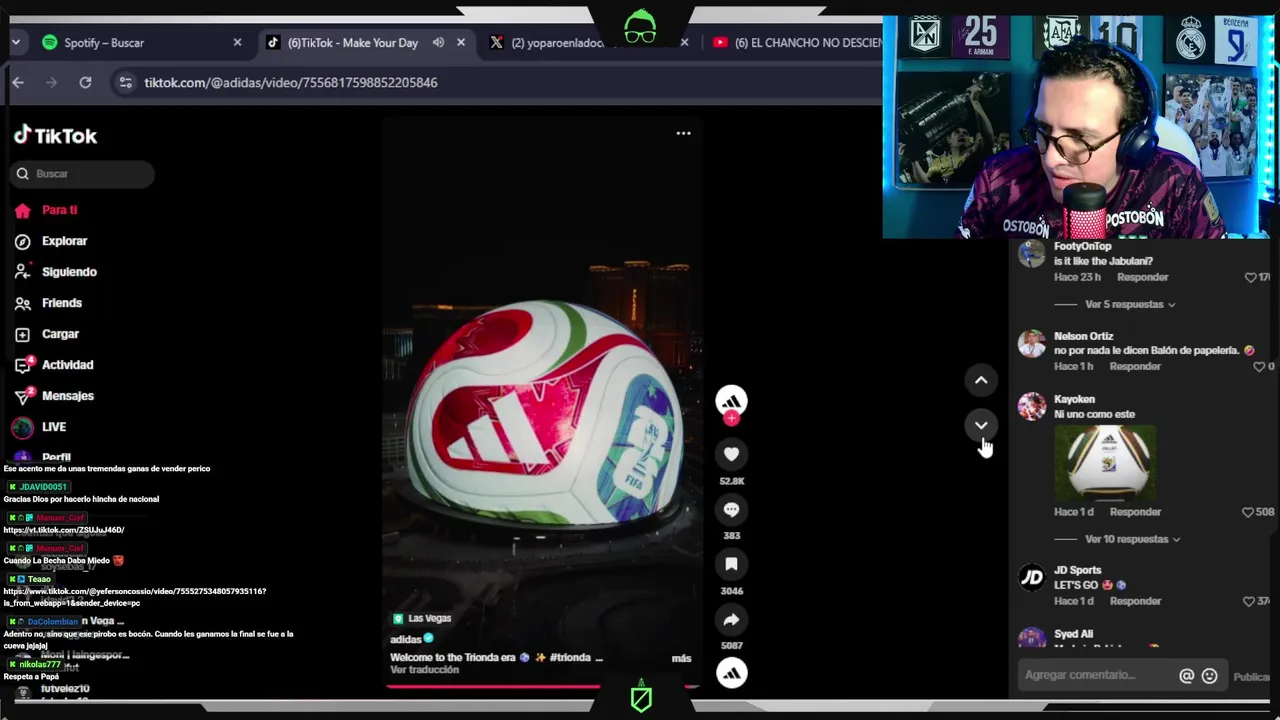Follow adidas with red plus badge
Image resolution: width=1280 pixels, height=720 pixels.
pos(731,419)
